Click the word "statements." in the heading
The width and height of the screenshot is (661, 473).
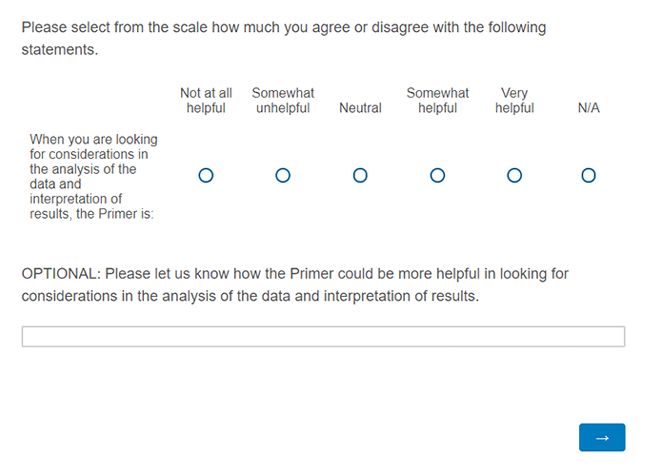[60, 49]
